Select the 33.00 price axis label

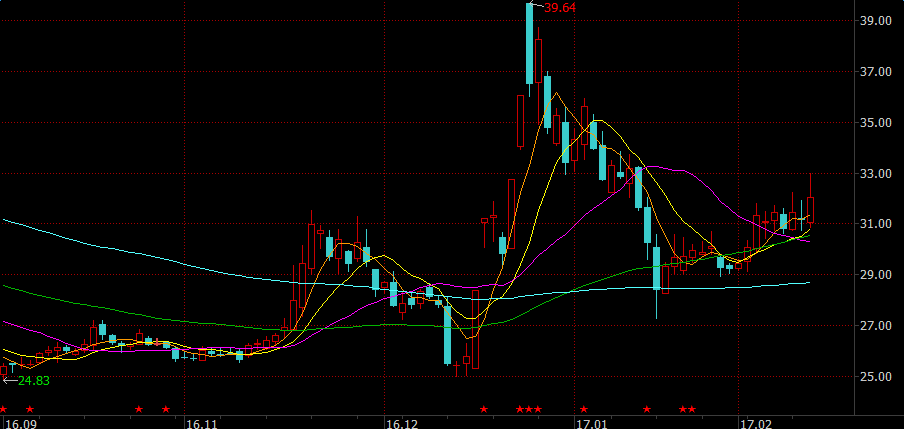tap(876, 173)
